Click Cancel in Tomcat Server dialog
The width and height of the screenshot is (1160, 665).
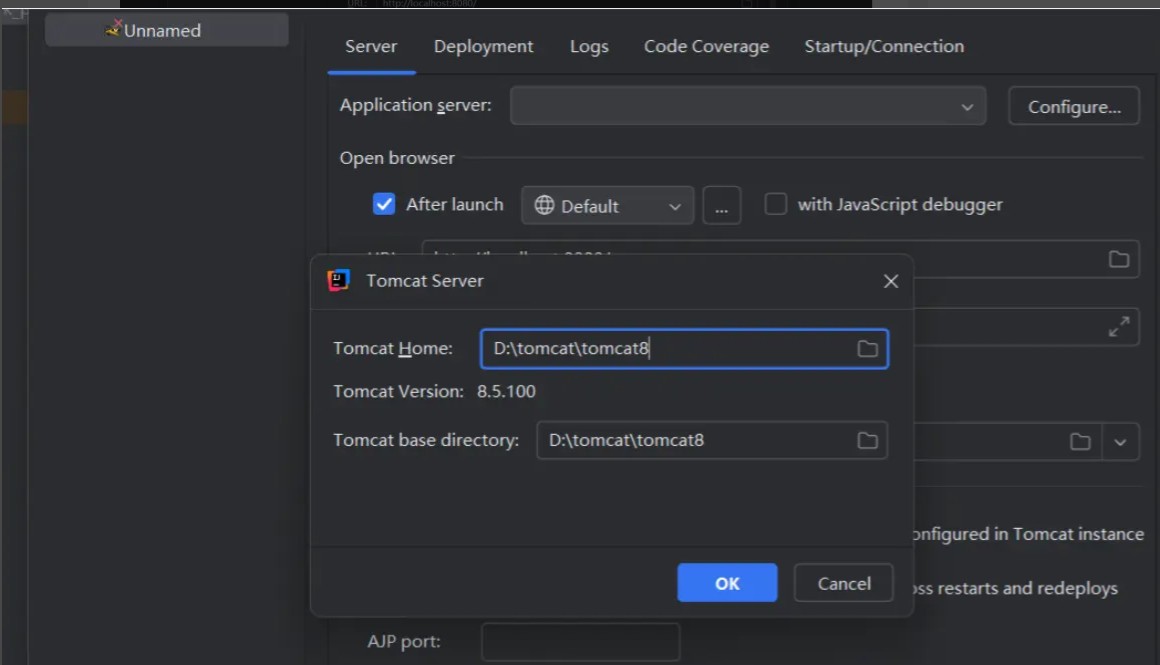point(843,584)
